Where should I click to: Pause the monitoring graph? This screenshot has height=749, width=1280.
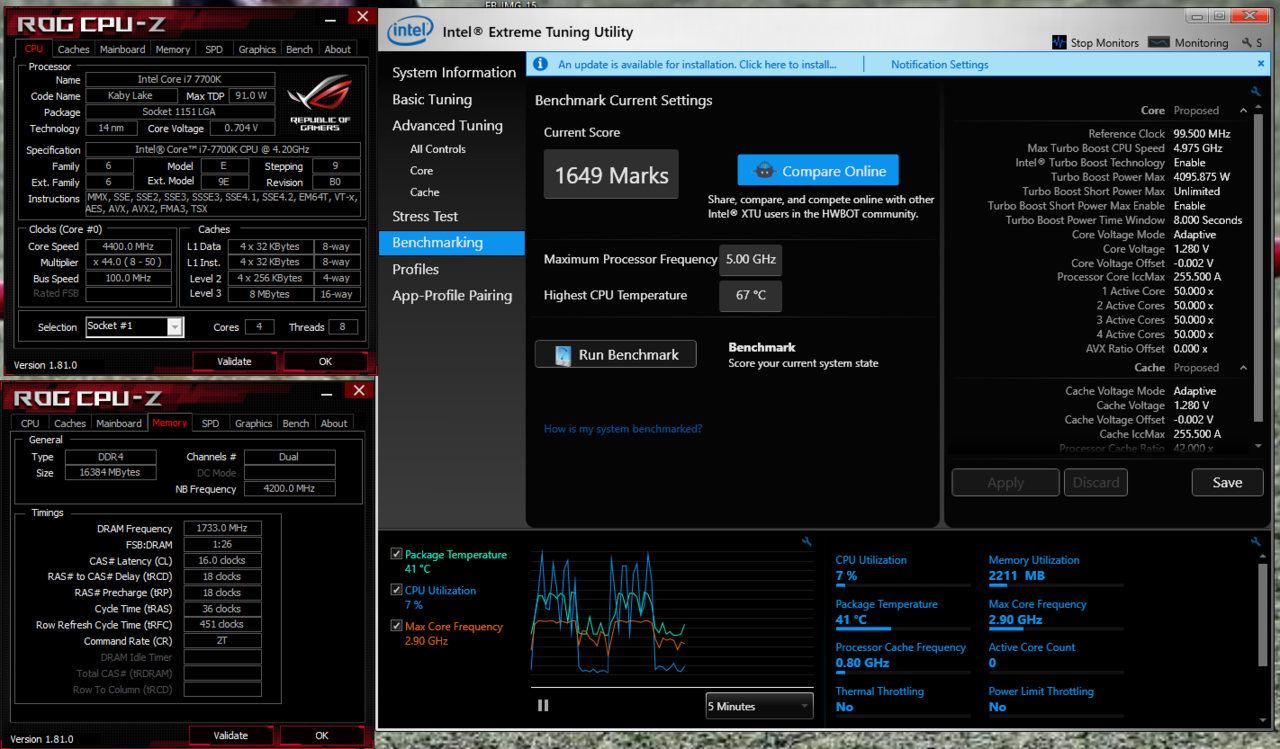[543, 705]
